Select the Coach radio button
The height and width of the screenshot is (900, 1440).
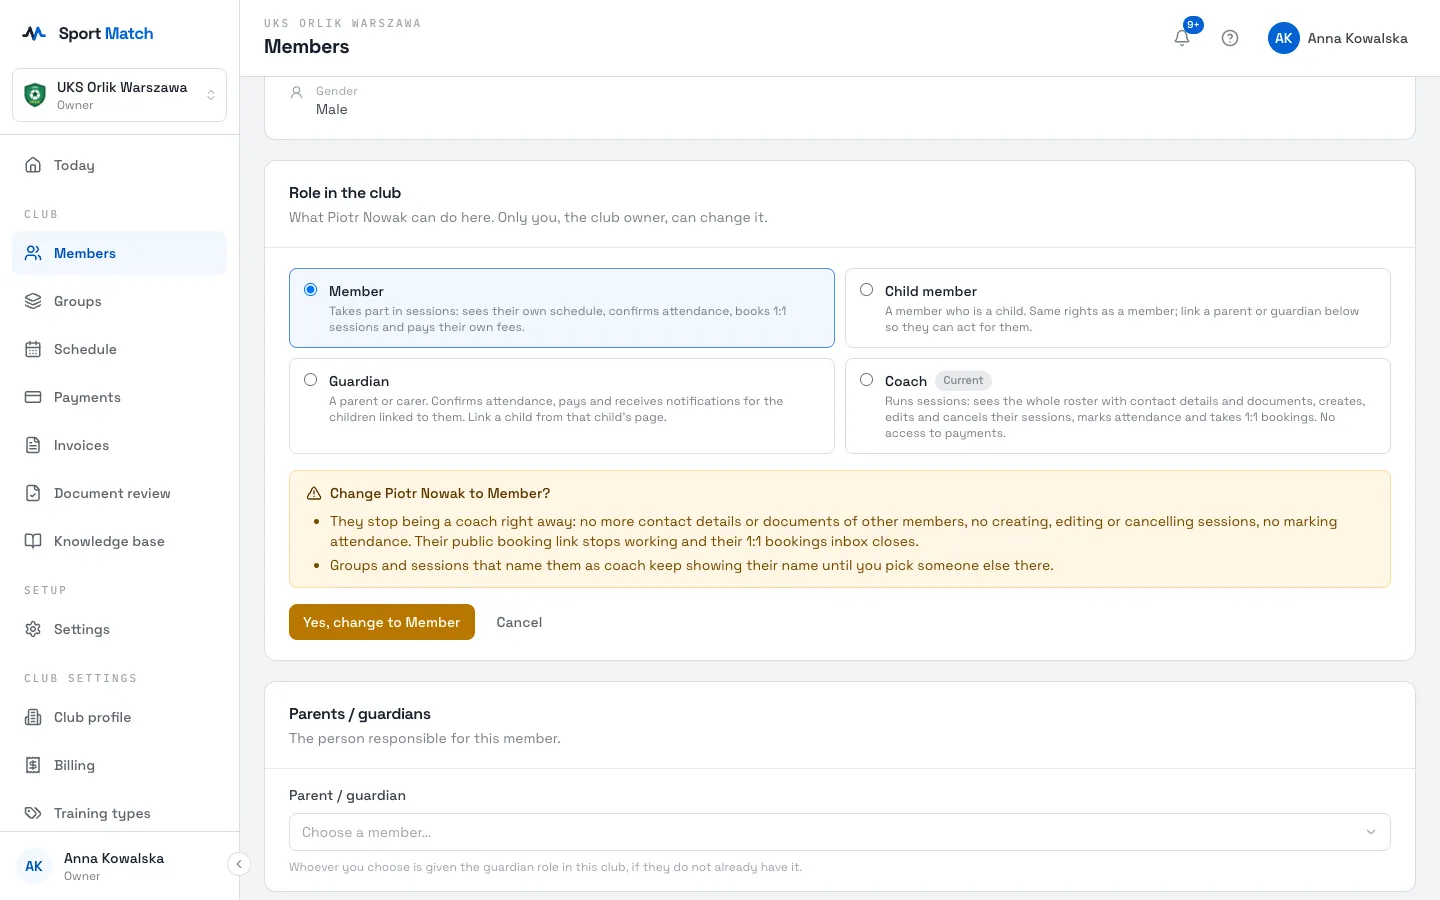click(867, 380)
